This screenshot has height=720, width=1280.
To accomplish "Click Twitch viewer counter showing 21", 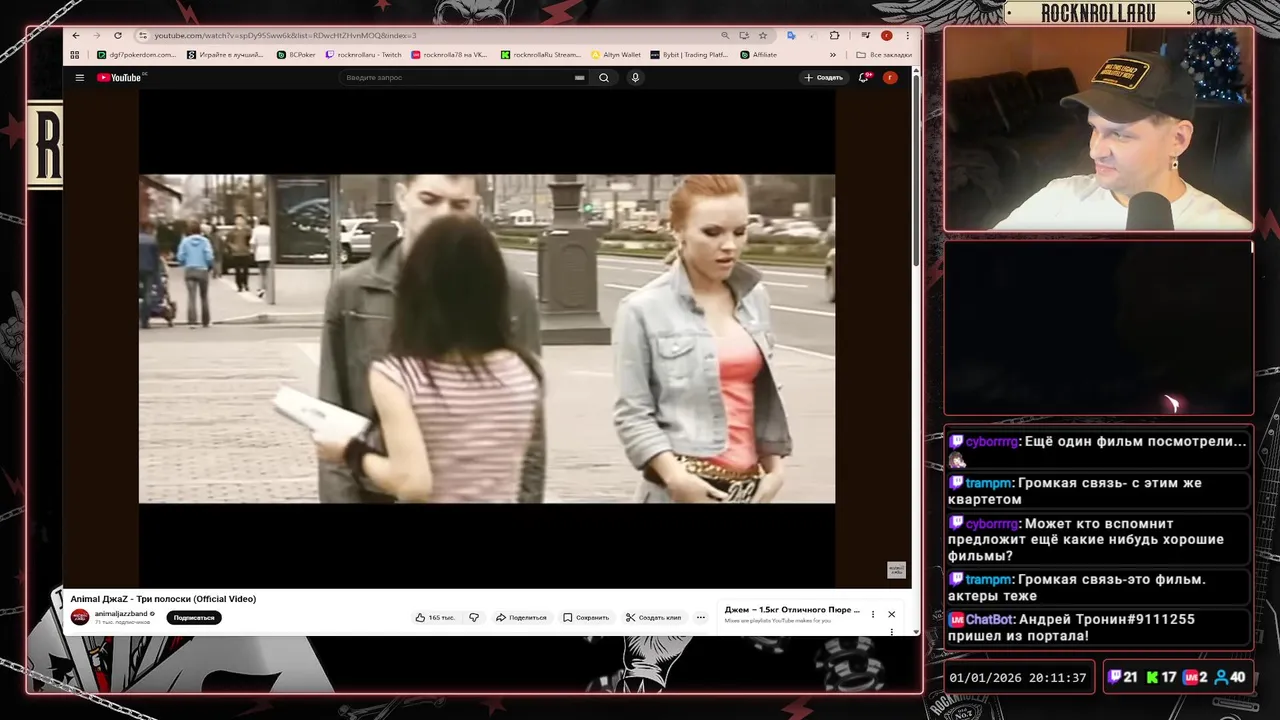I will 1123,677.
